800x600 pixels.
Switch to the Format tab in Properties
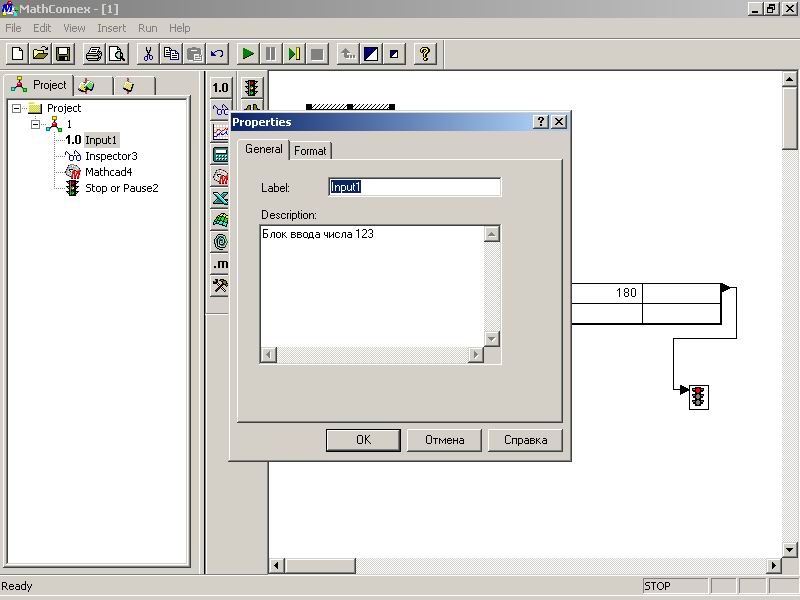[x=310, y=151]
